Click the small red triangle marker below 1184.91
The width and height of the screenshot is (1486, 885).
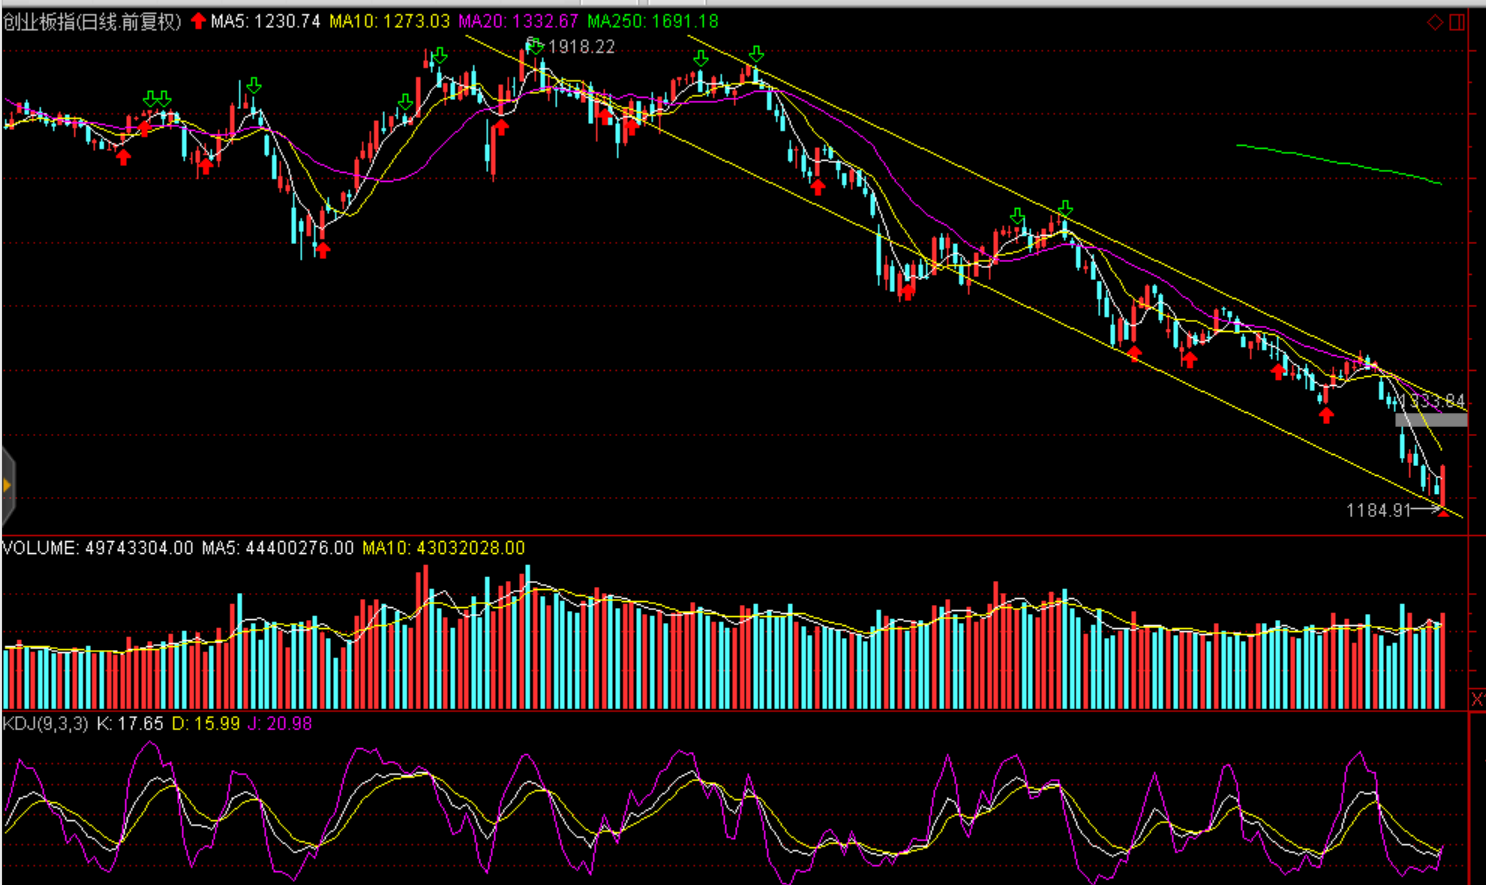tap(1443, 512)
